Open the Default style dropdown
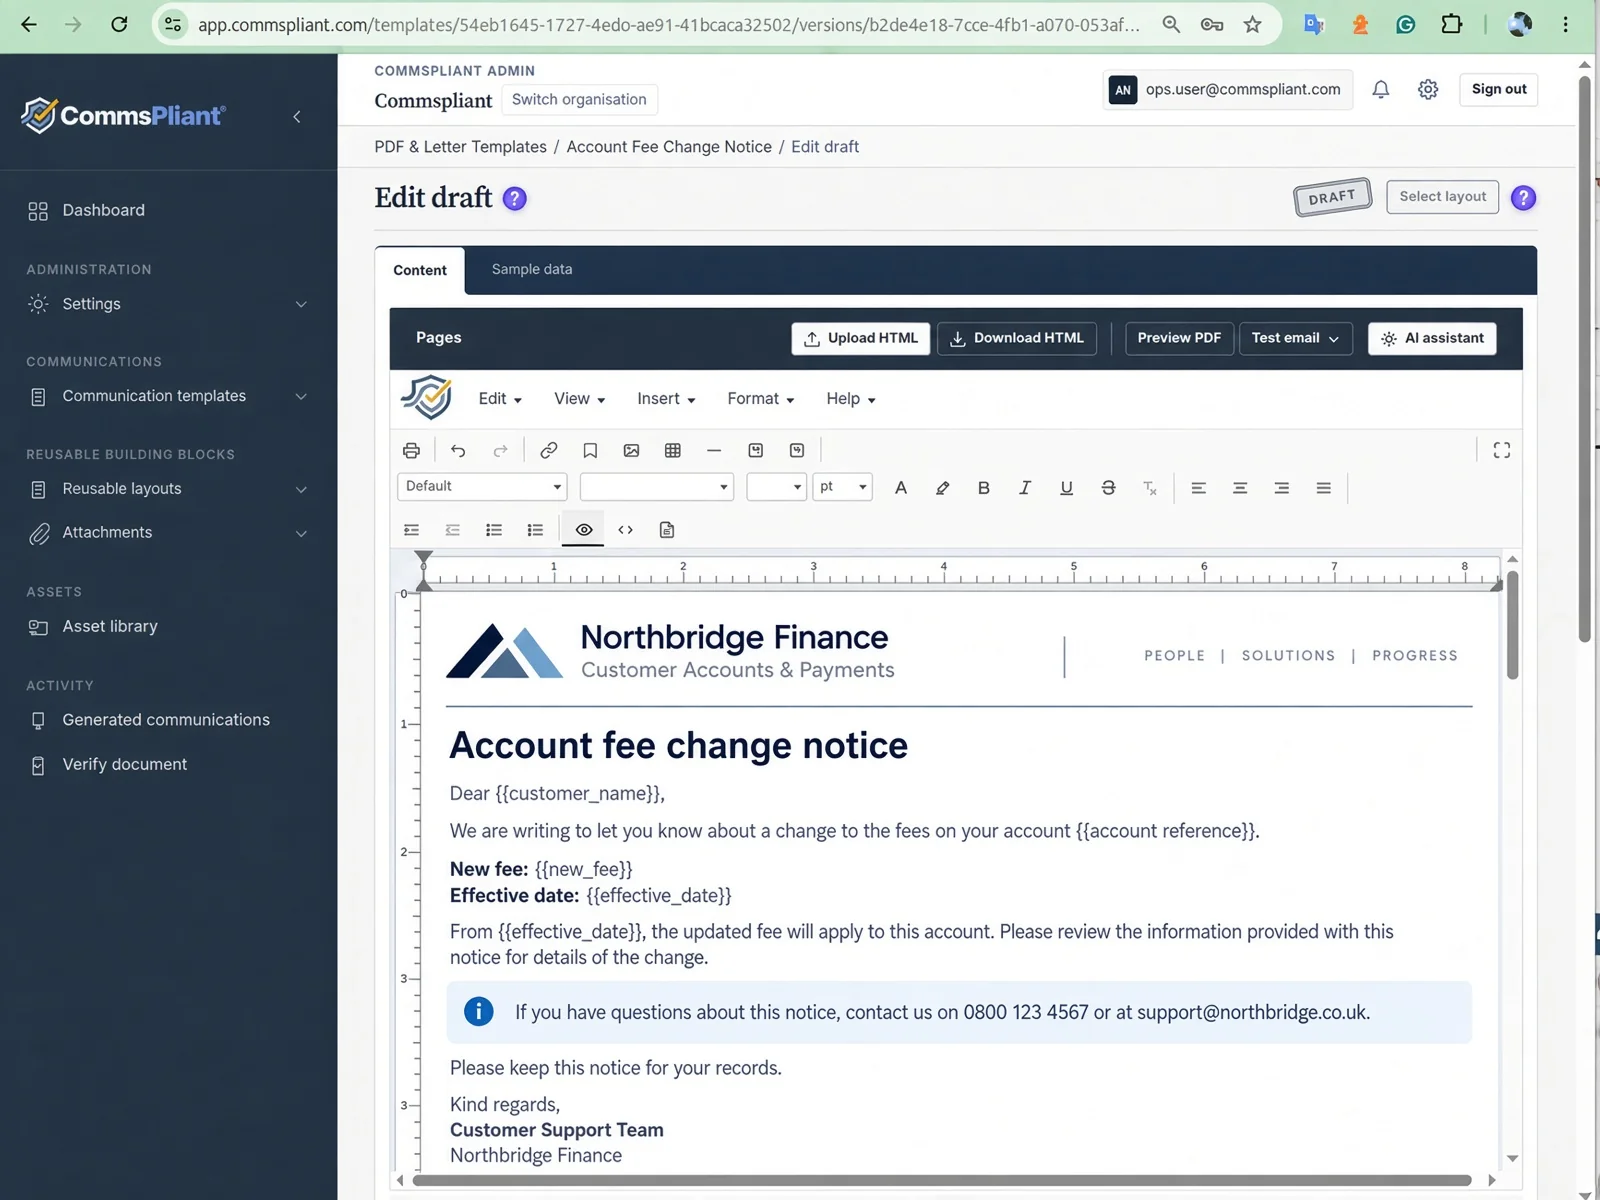 pos(482,487)
